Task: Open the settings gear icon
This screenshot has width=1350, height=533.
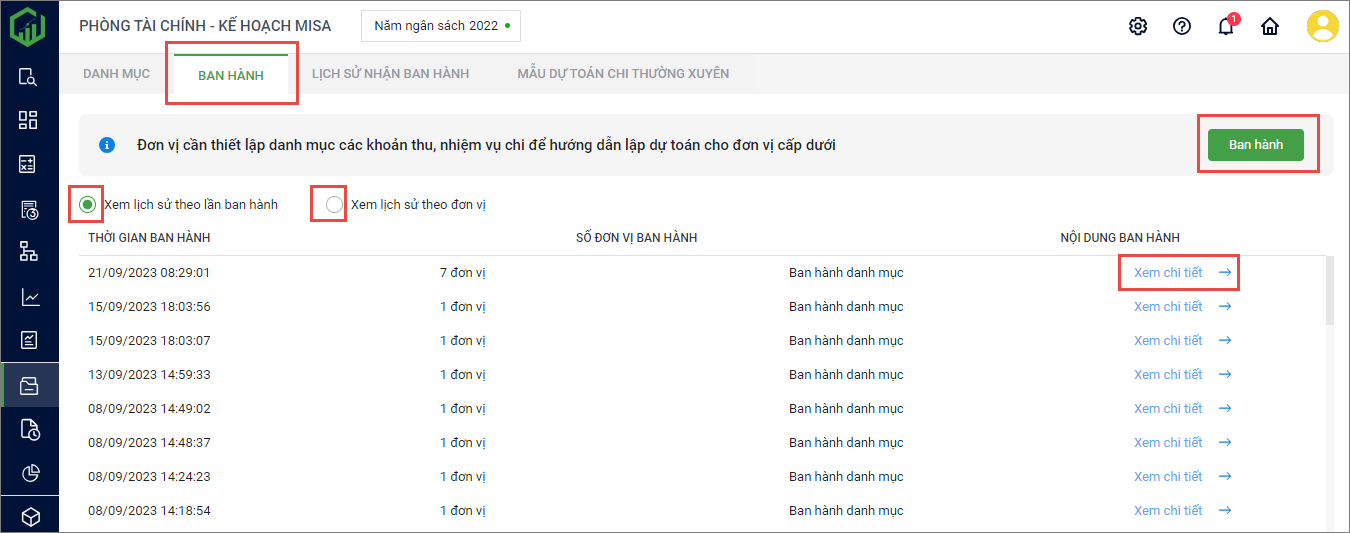Action: click(1138, 26)
